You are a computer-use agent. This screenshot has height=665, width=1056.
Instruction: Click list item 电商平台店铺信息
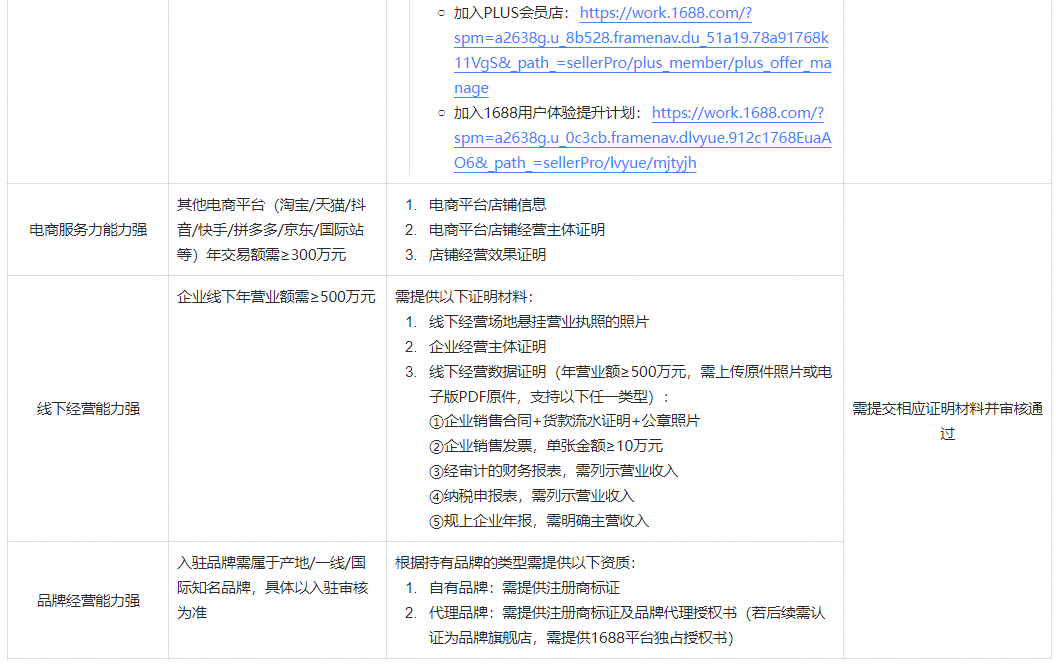click(487, 204)
